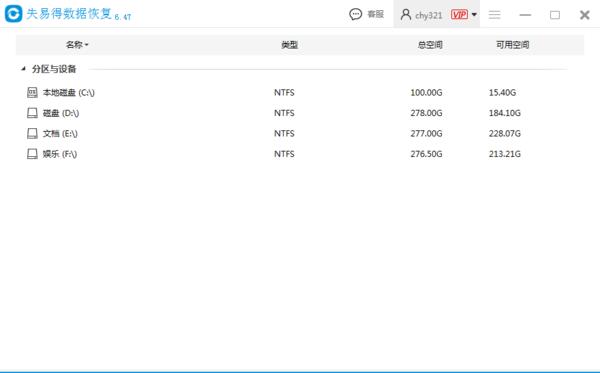Collapse the 分区与设备 section triangle
This screenshot has width=600, height=373.
[x=23, y=69]
